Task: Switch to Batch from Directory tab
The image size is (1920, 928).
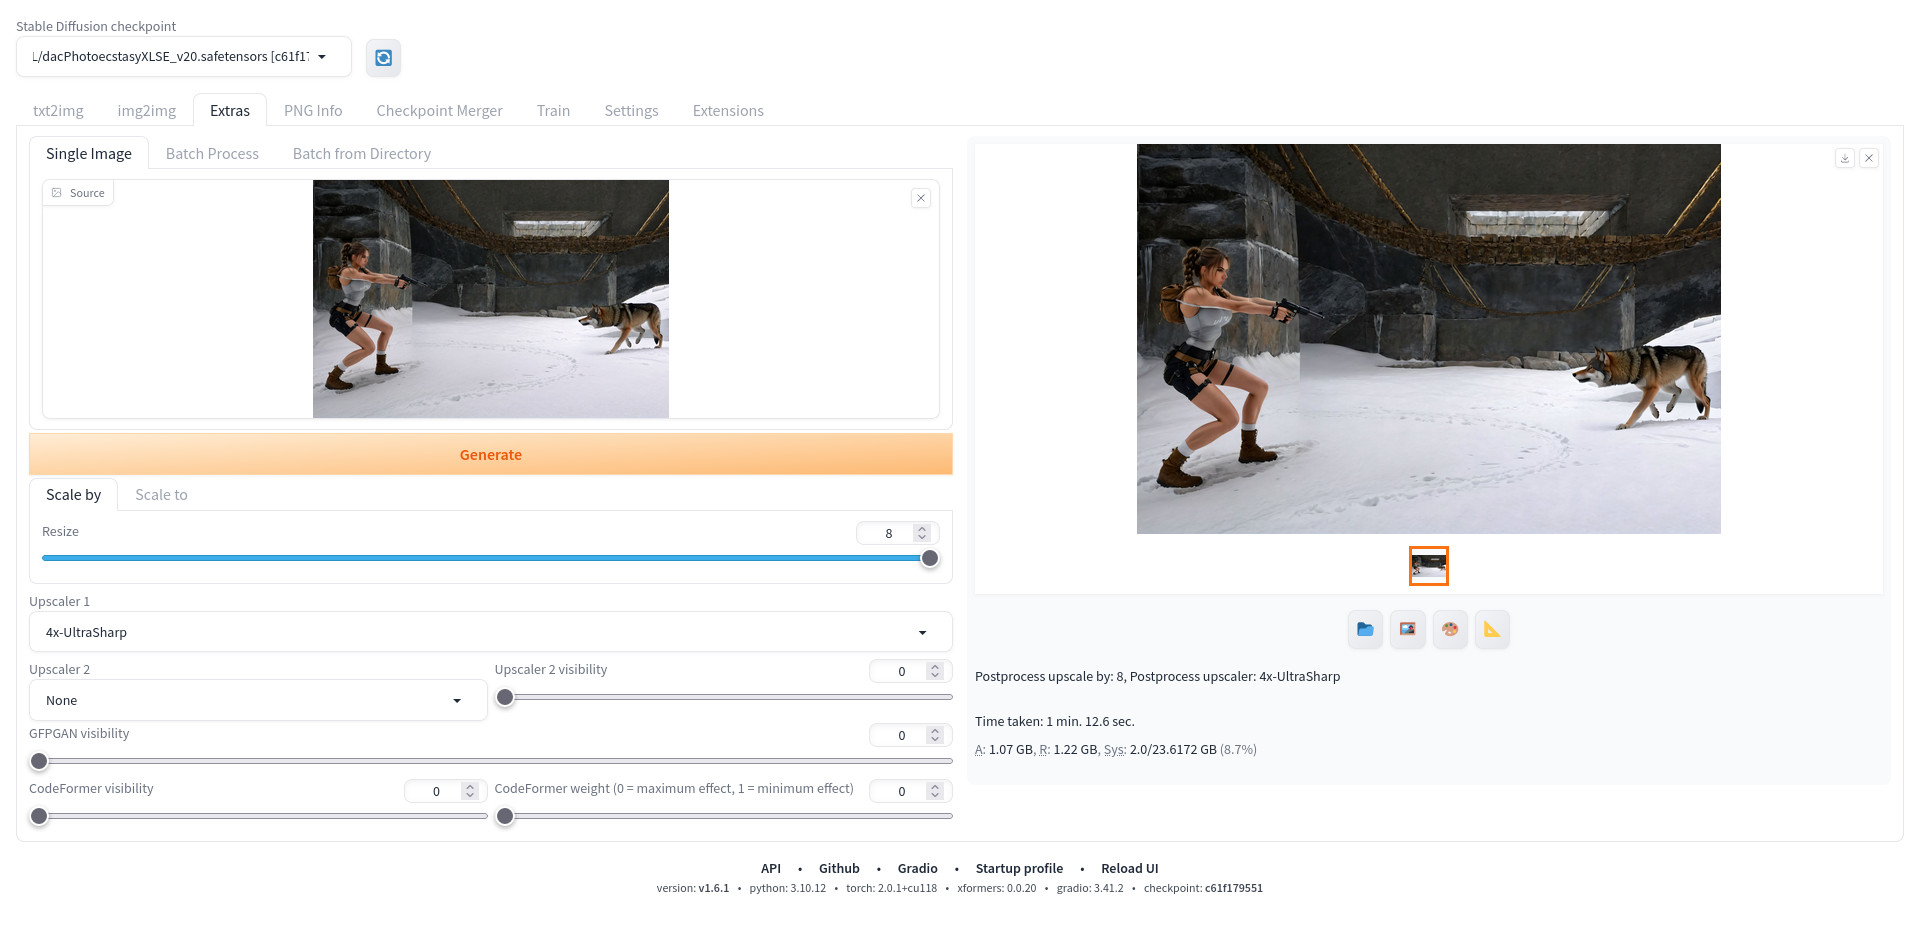Action: pos(362,153)
